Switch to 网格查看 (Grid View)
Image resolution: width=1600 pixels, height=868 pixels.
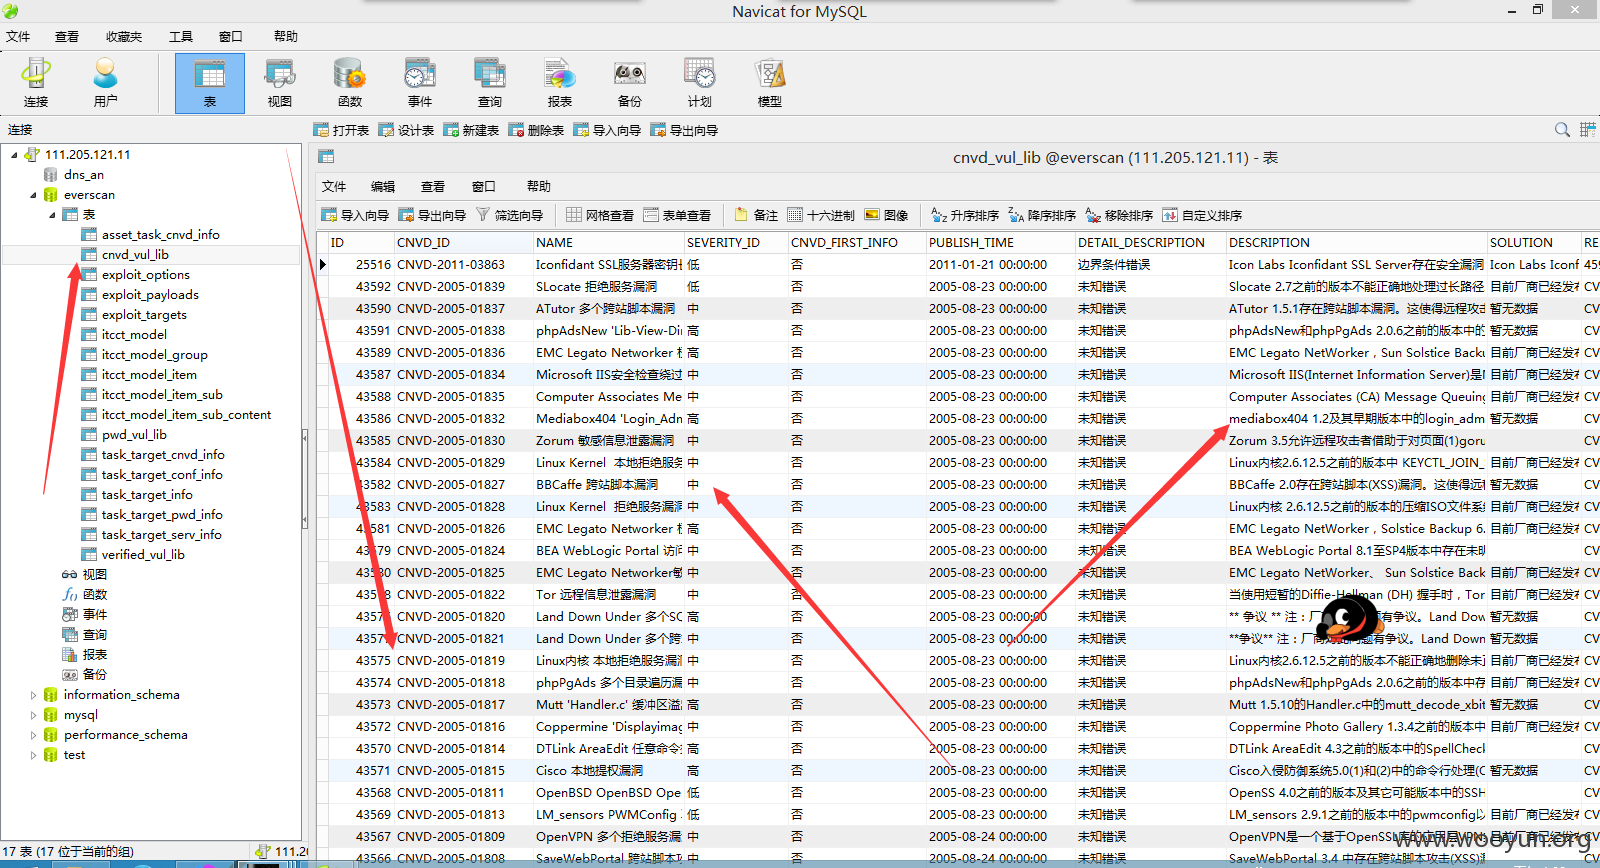[x=600, y=215]
